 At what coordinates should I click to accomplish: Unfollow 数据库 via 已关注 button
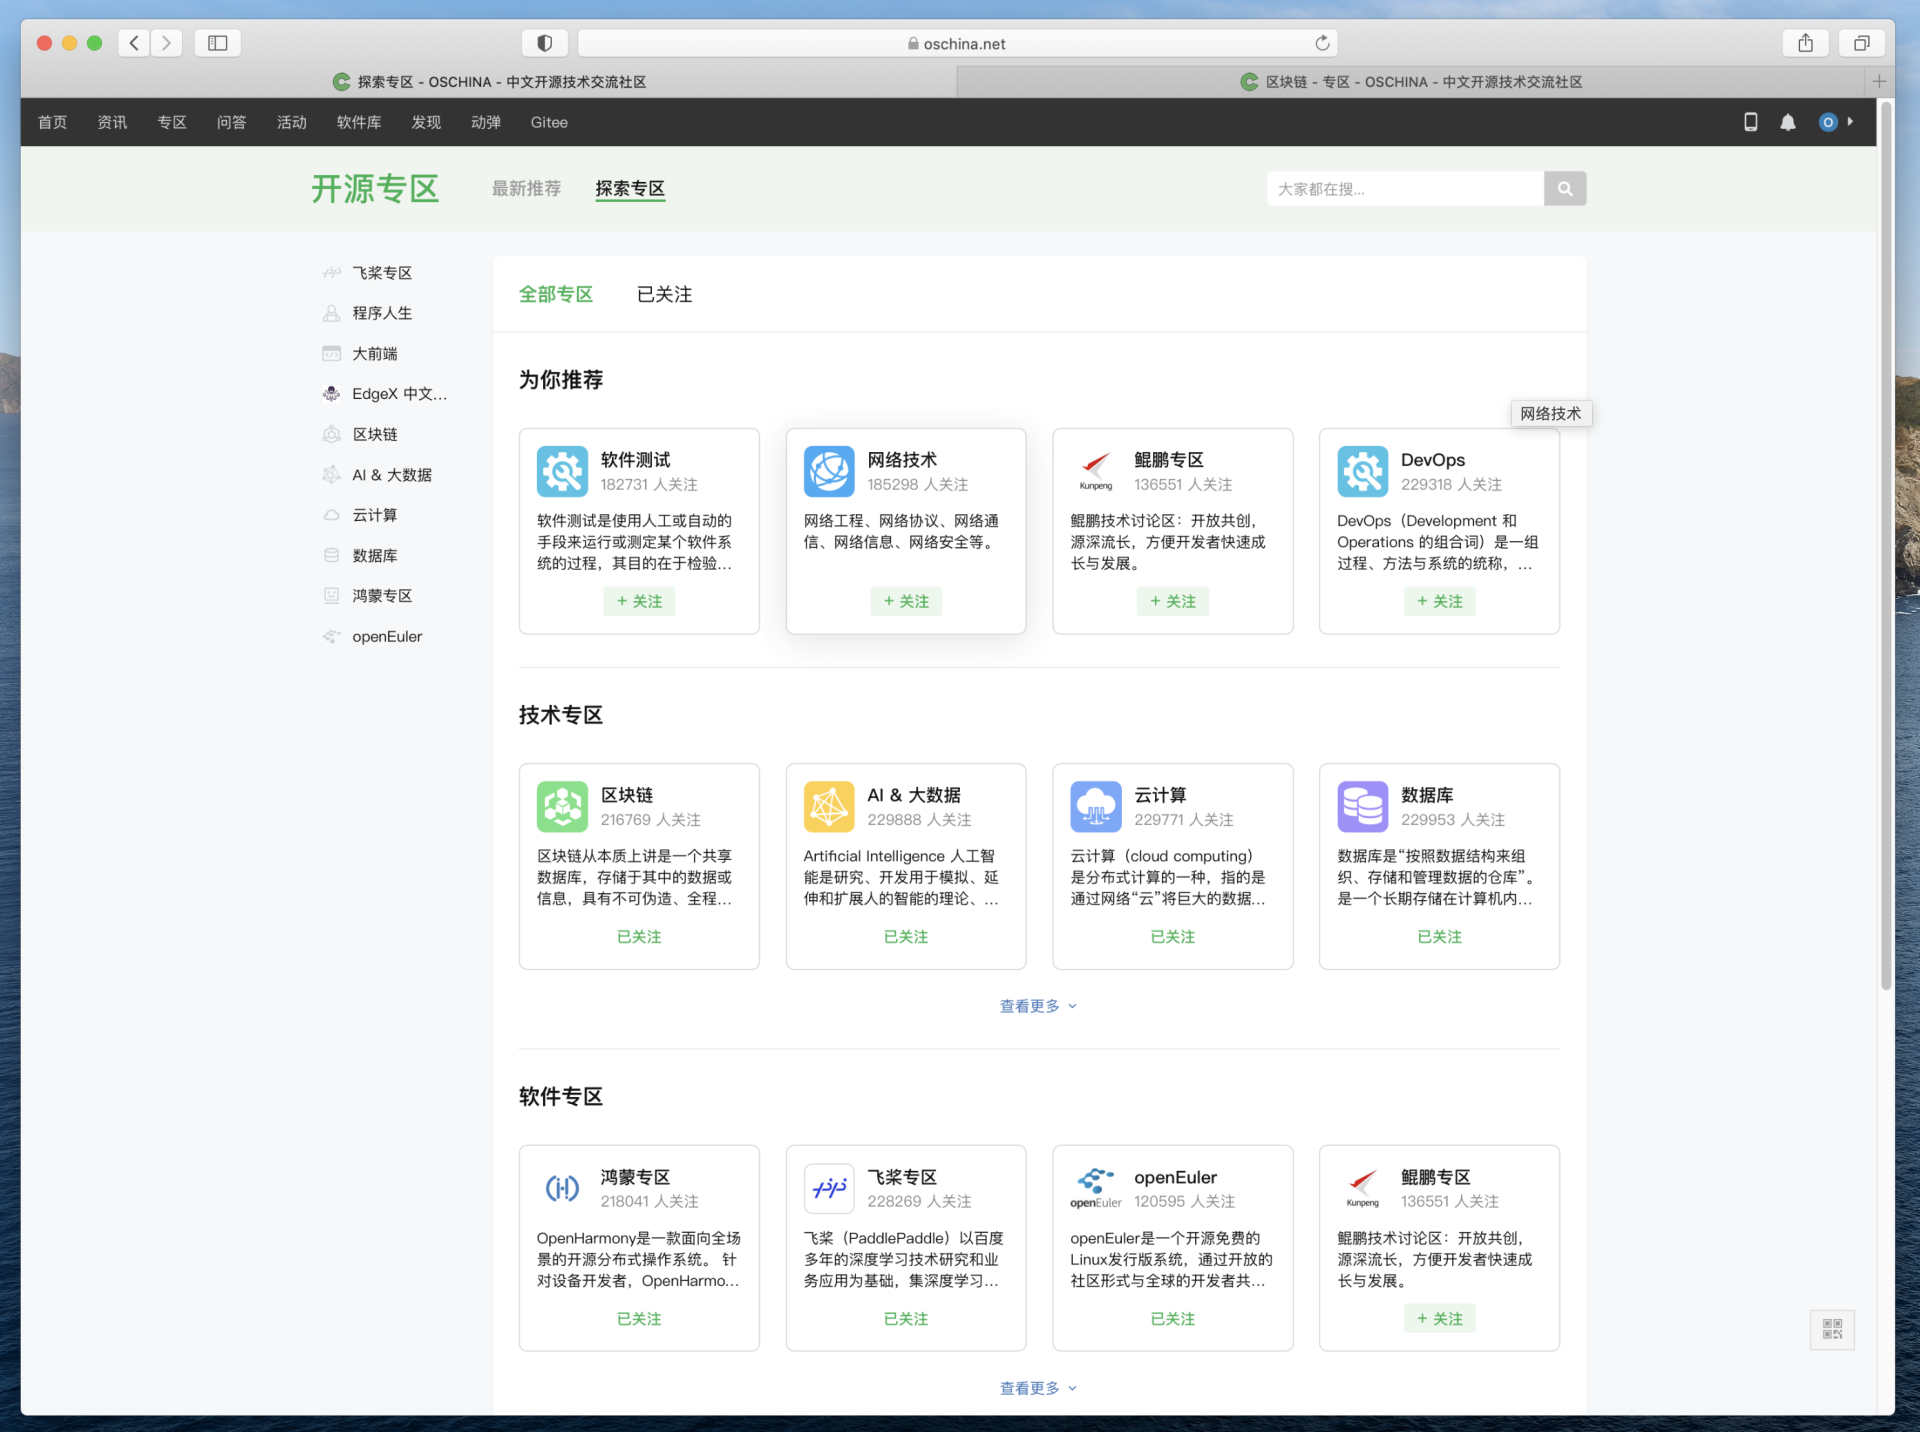1439,937
